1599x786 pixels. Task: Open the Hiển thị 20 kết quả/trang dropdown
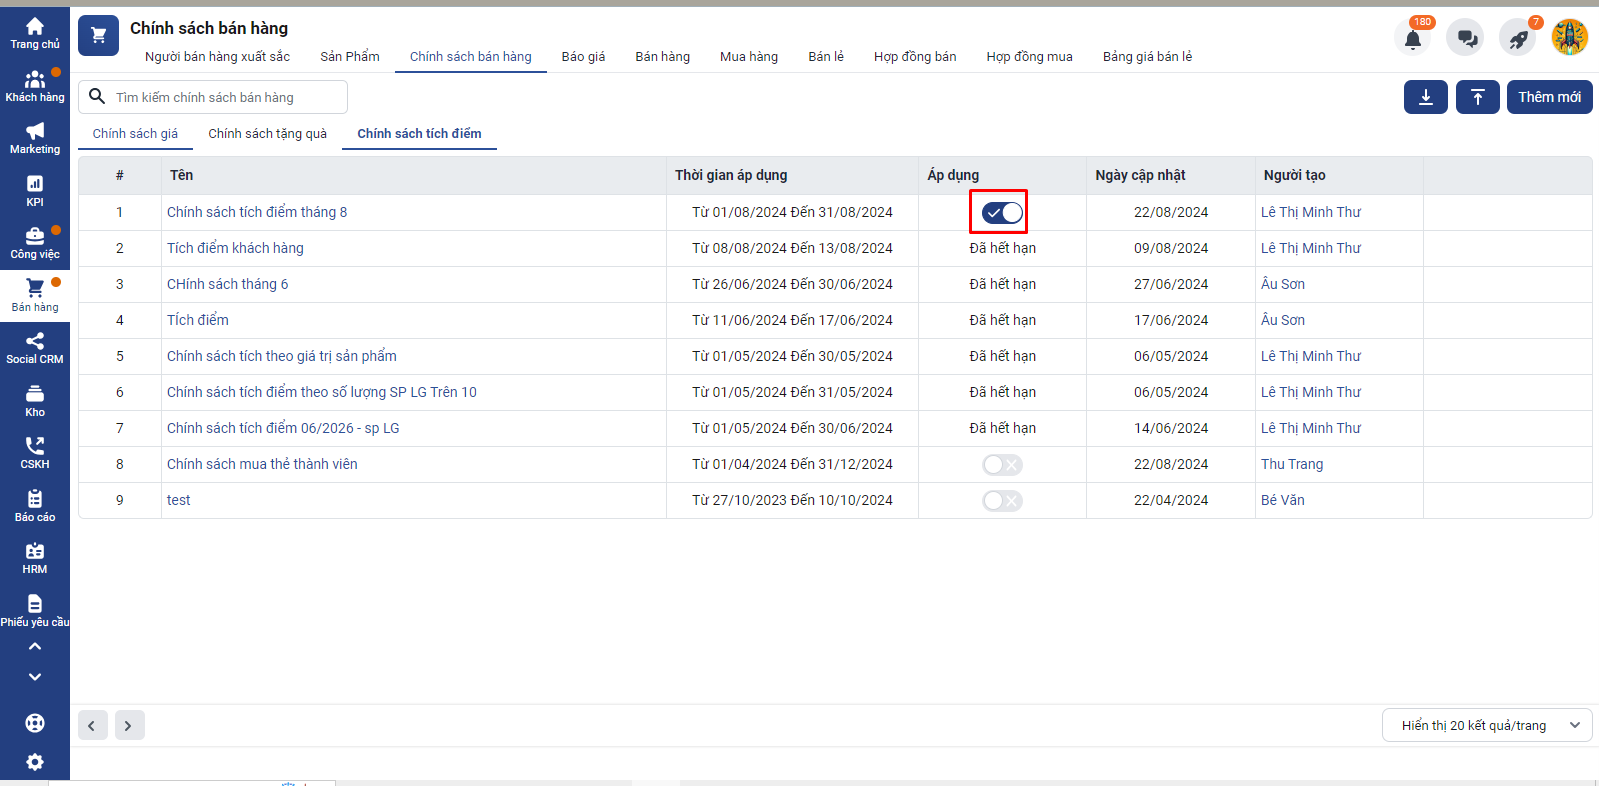click(1486, 725)
